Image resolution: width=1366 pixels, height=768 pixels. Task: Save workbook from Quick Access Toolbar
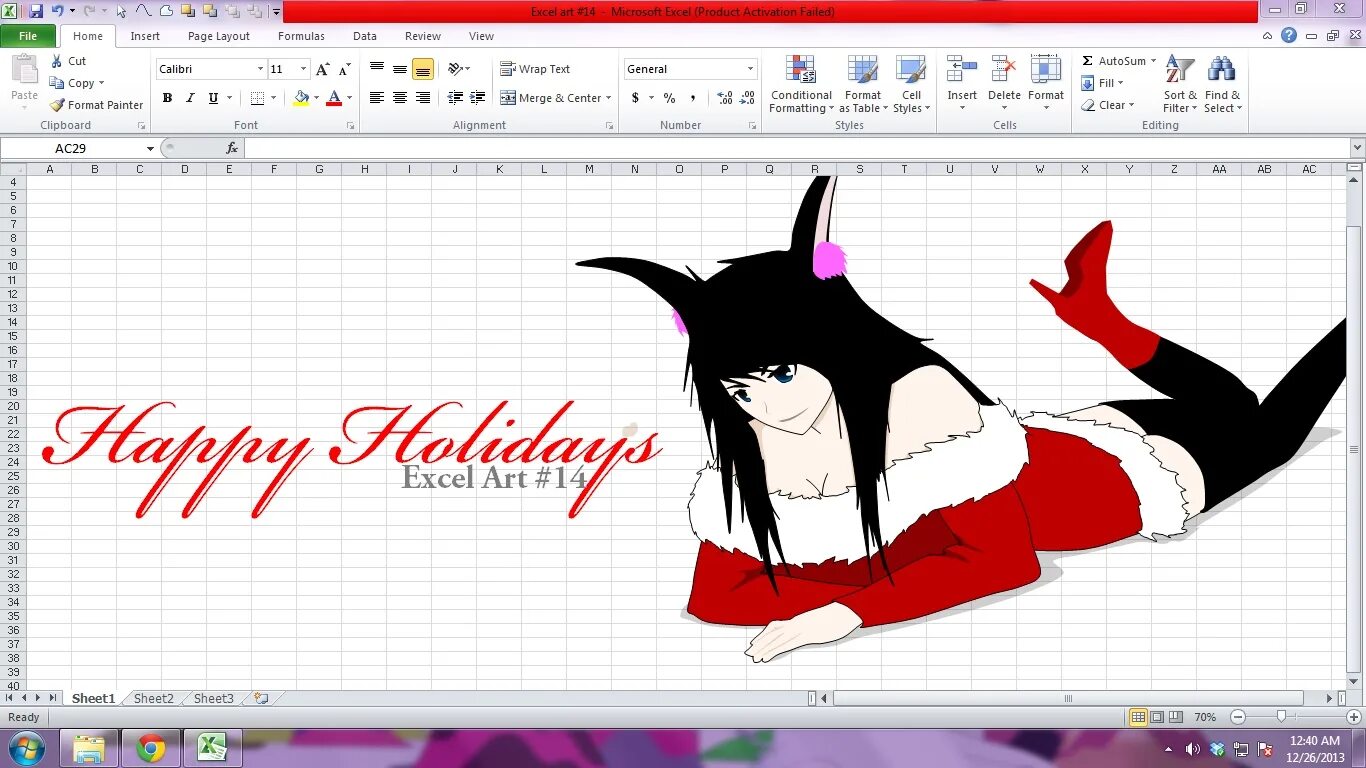coord(36,11)
